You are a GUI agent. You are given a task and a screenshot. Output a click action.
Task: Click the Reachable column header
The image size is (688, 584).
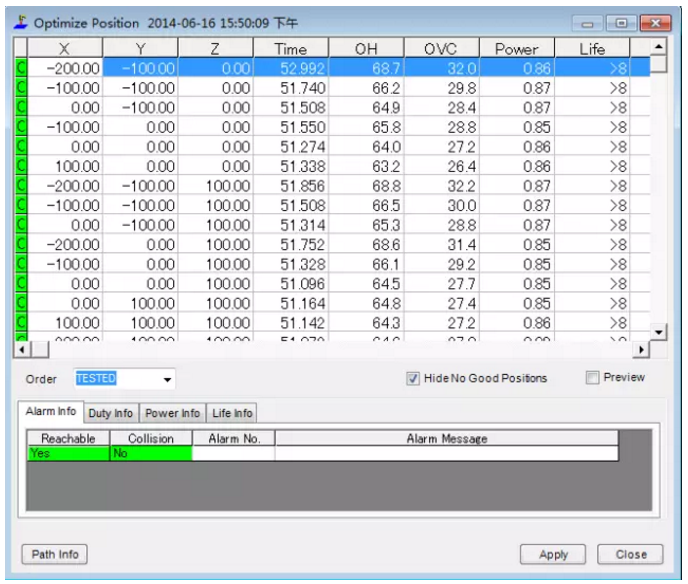68,438
